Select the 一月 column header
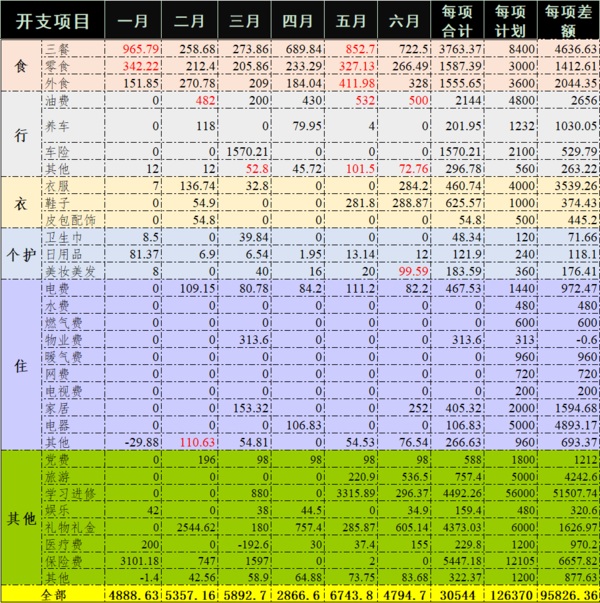Viewport: 600px width, 603px height. pyautogui.click(x=133, y=20)
